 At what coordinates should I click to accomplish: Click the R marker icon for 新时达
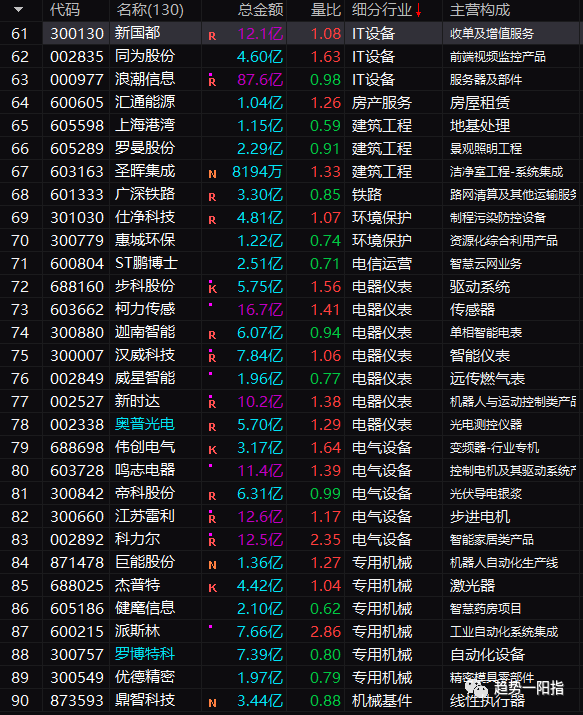(212, 403)
